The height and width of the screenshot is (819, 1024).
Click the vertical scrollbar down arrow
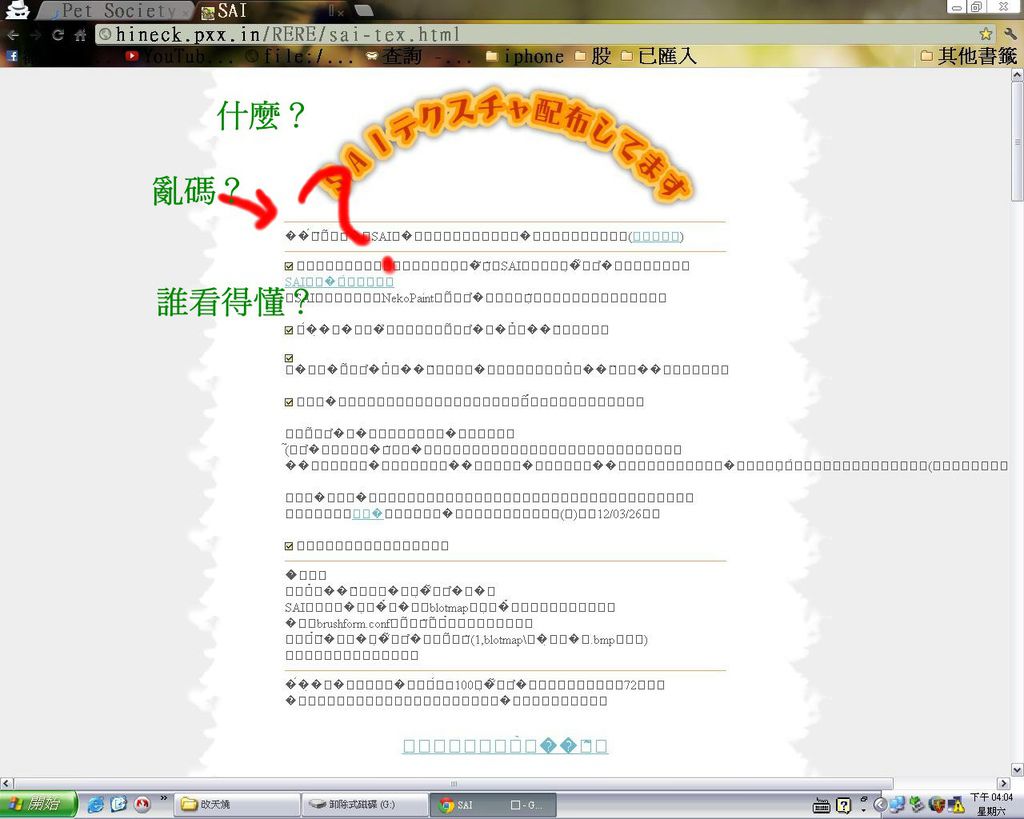point(1017,769)
